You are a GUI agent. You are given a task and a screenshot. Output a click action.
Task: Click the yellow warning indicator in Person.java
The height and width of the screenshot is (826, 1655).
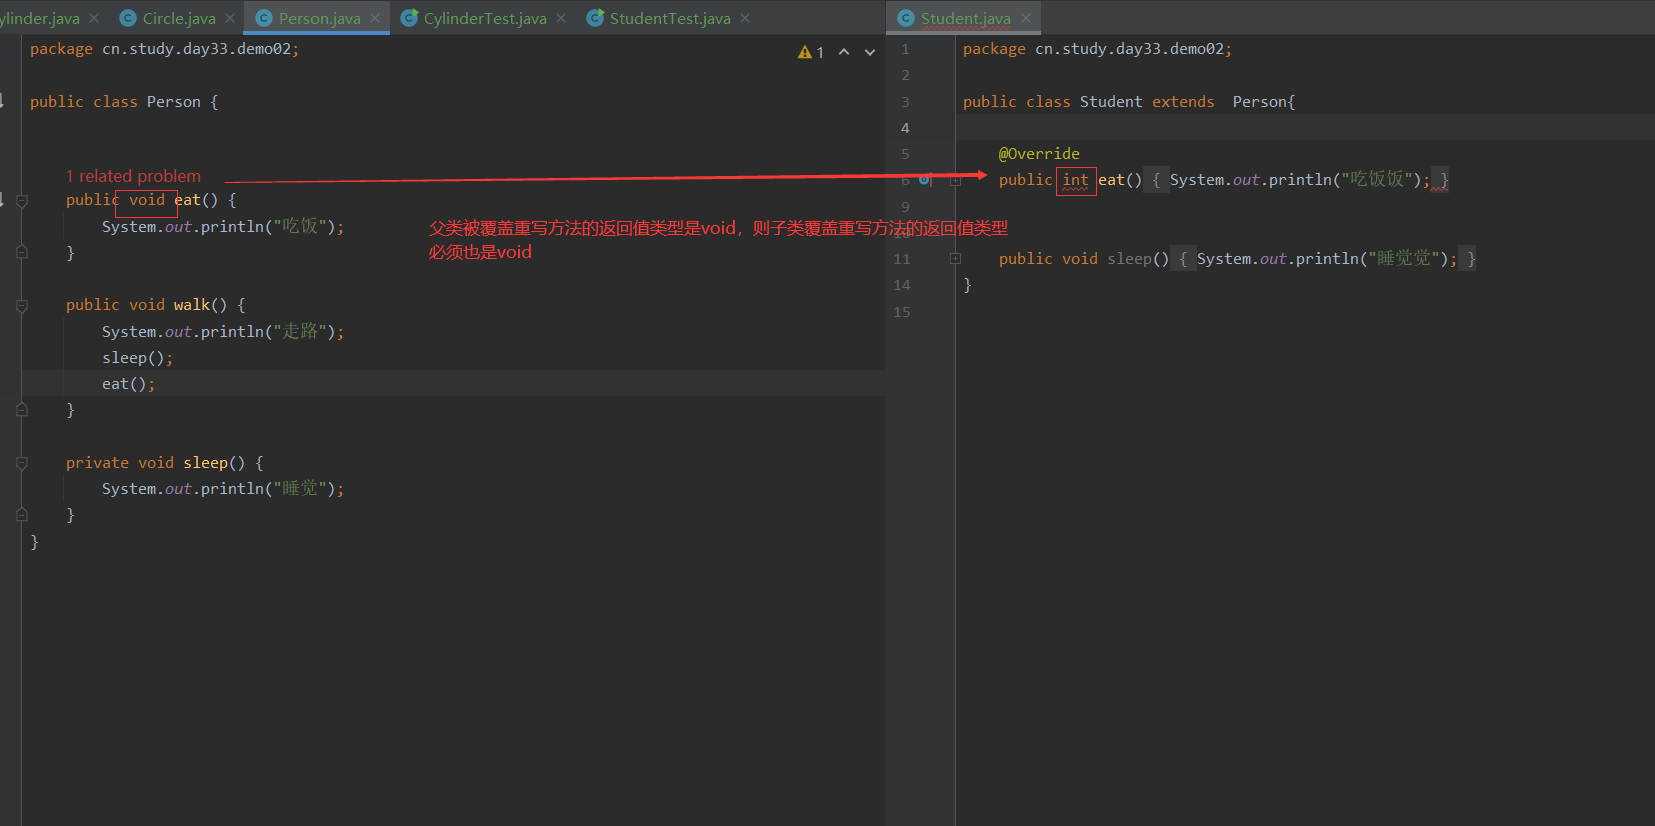point(811,52)
